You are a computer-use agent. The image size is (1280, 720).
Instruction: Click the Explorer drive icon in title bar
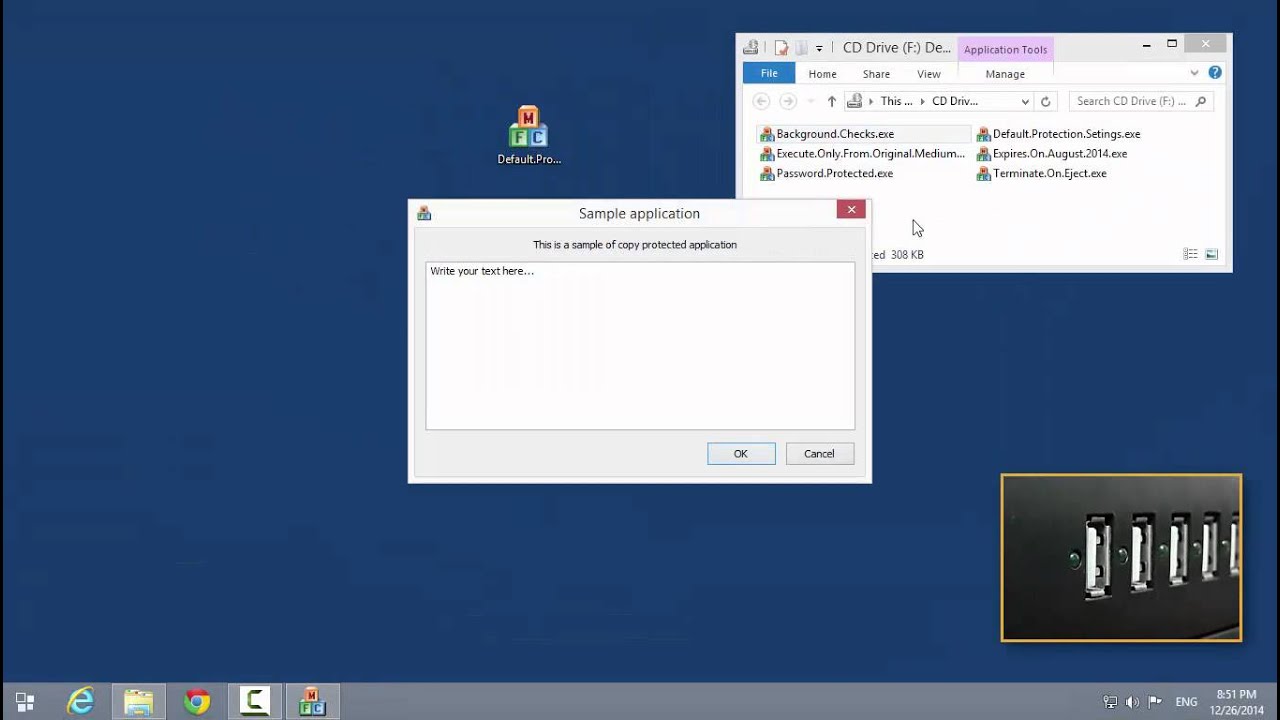coord(751,47)
